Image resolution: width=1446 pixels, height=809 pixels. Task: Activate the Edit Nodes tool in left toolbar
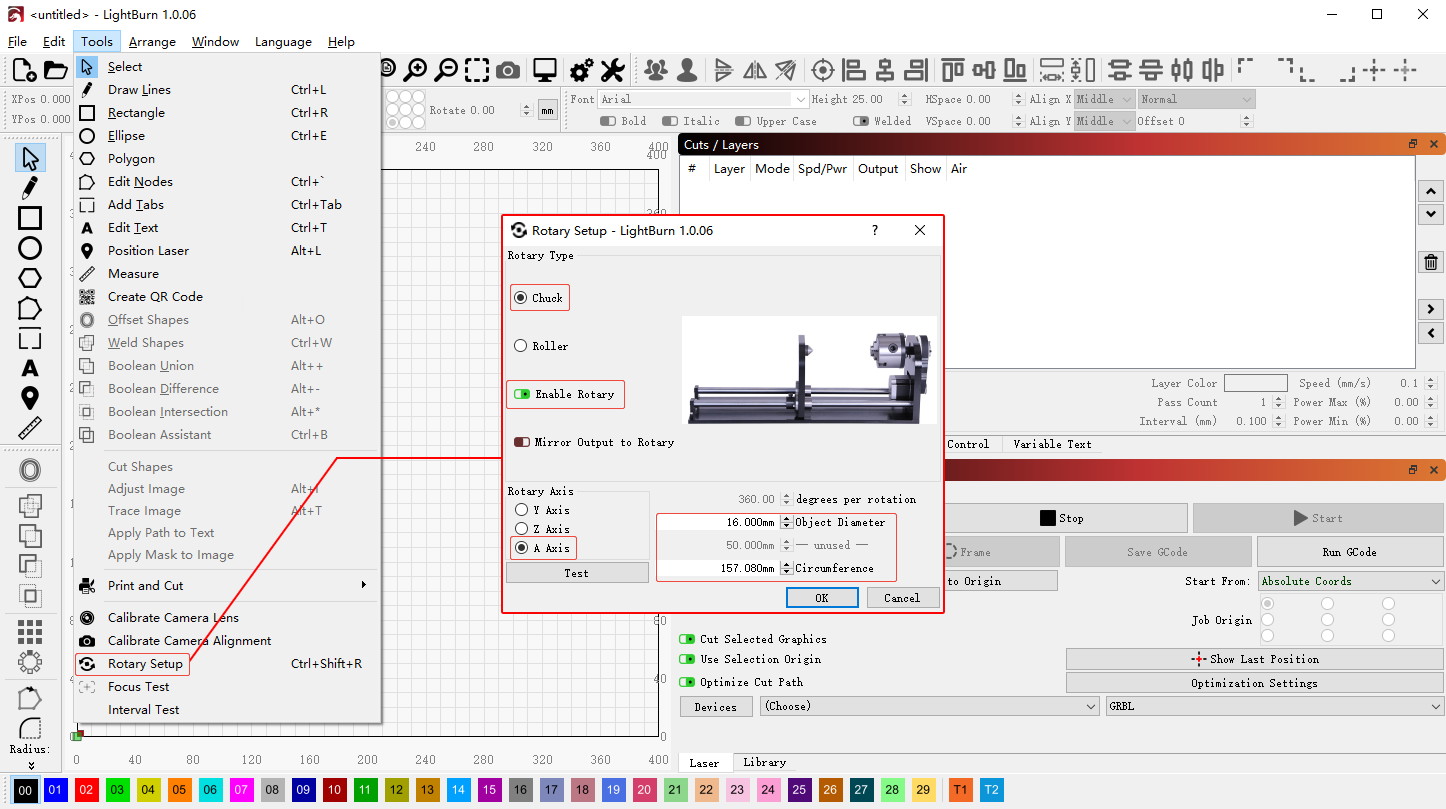click(x=30, y=308)
